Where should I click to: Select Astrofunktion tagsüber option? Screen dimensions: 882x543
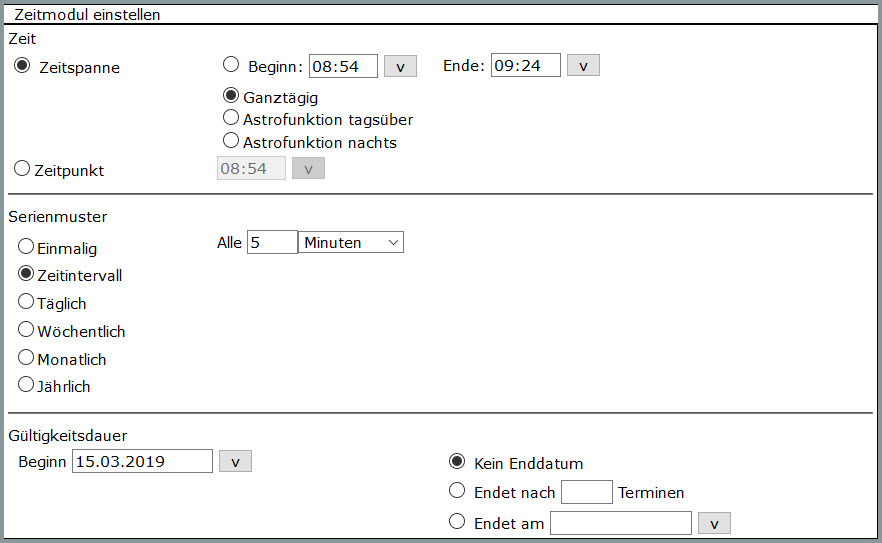(231, 117)
